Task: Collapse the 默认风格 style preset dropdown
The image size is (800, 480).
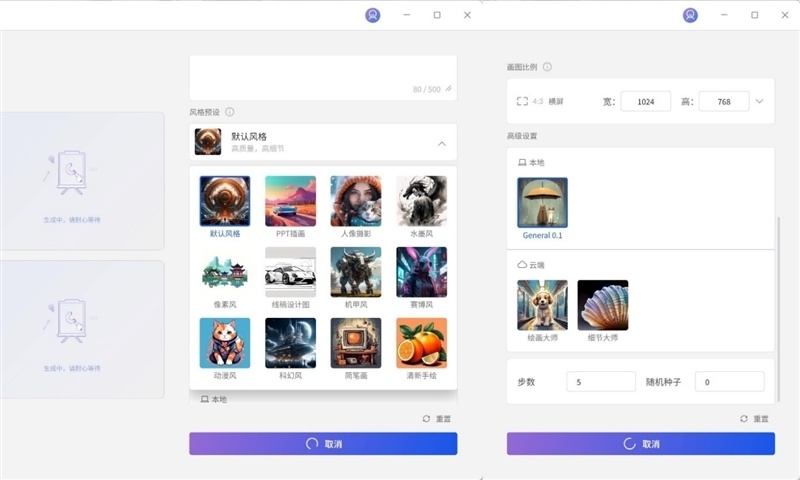Action: click(x=442, y=143)
